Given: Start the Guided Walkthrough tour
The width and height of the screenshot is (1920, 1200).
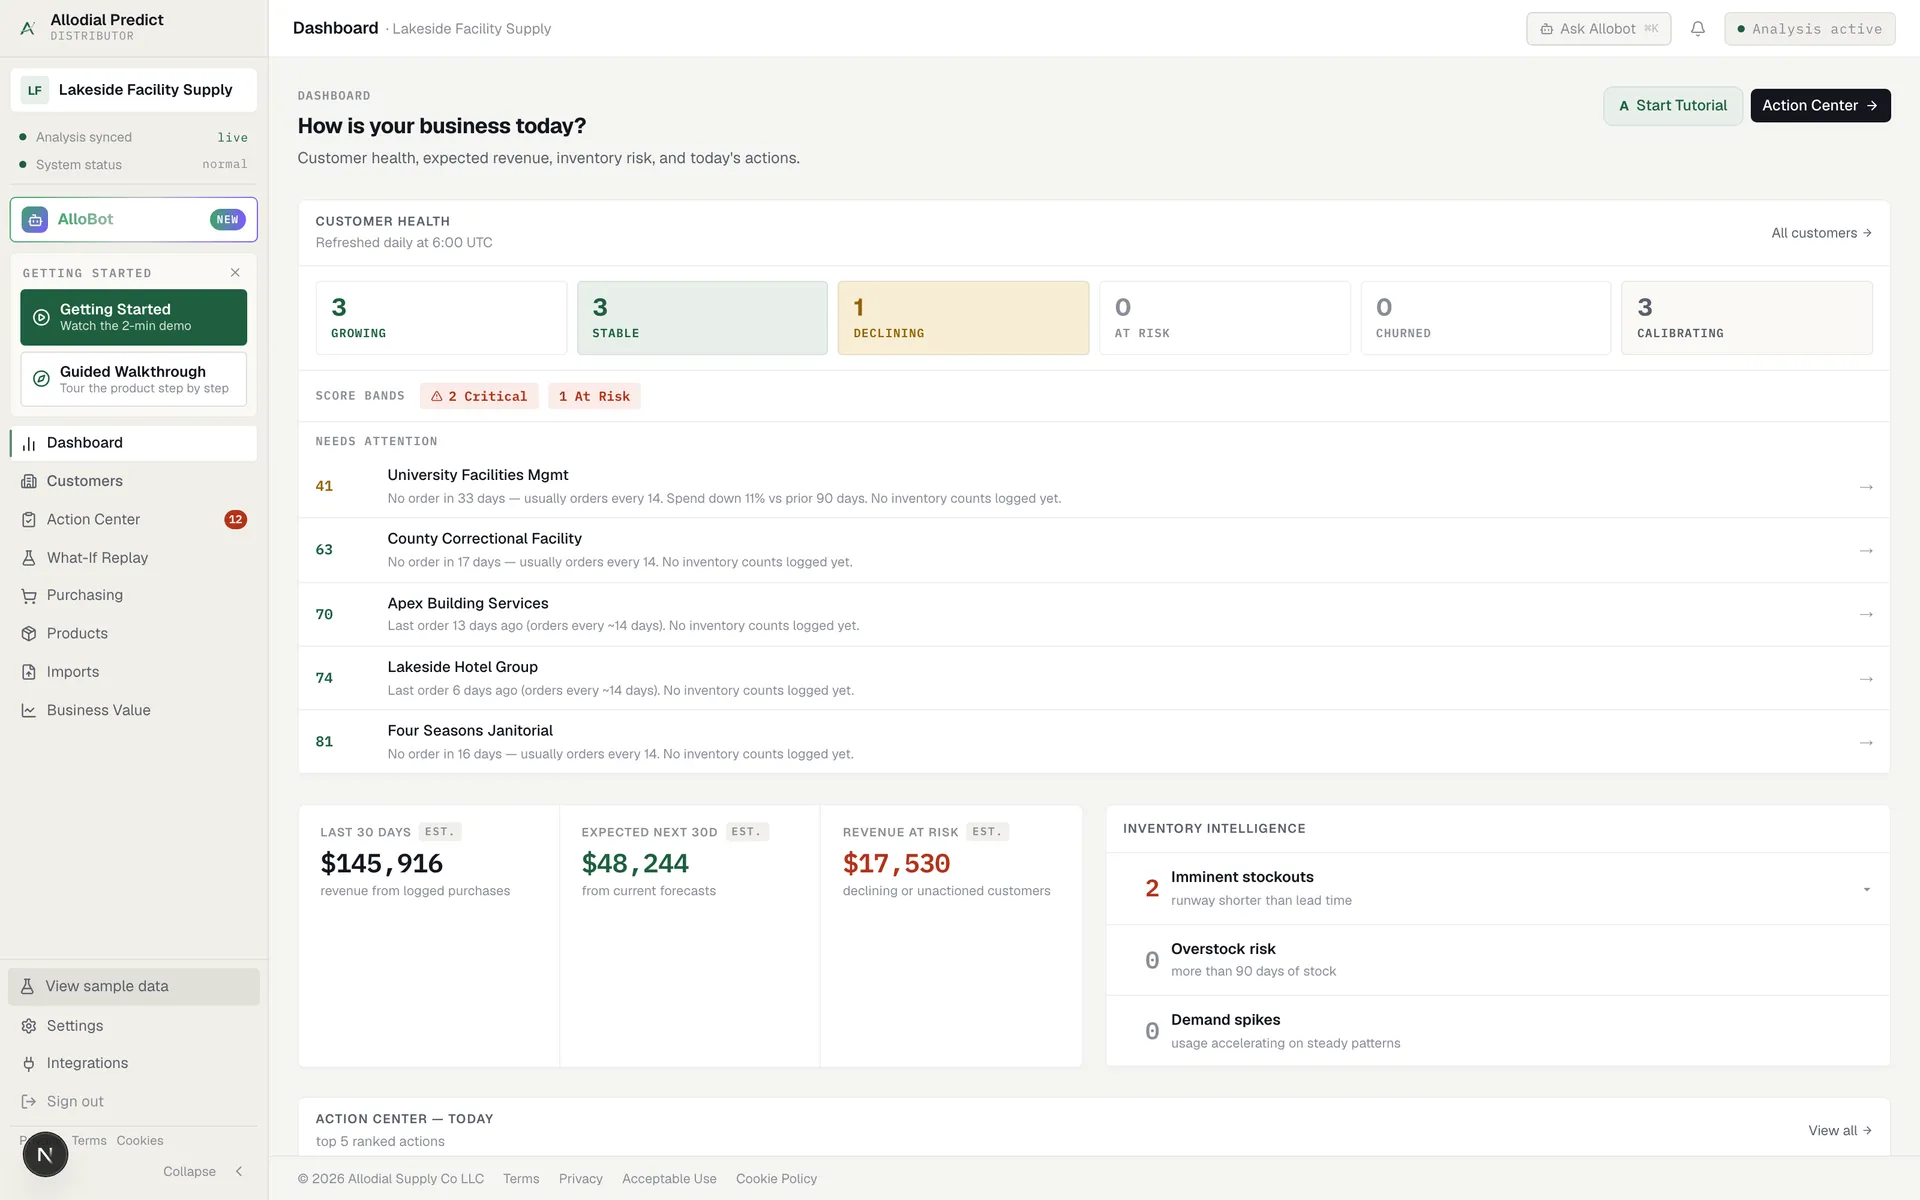Looking at the screenshot, I should point(134,379).
